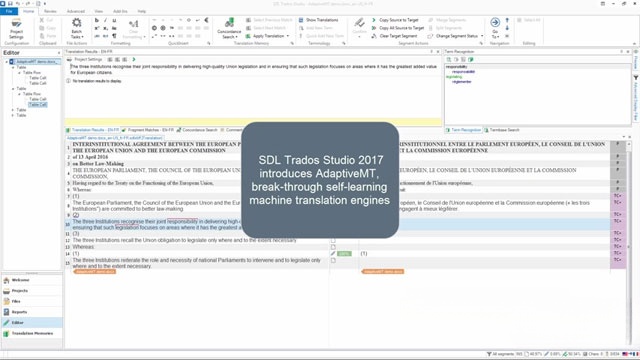Click Copy All Source to Target
Image resolution: width=640 pixels, height=360 pixels.
(x=398, y=28)
